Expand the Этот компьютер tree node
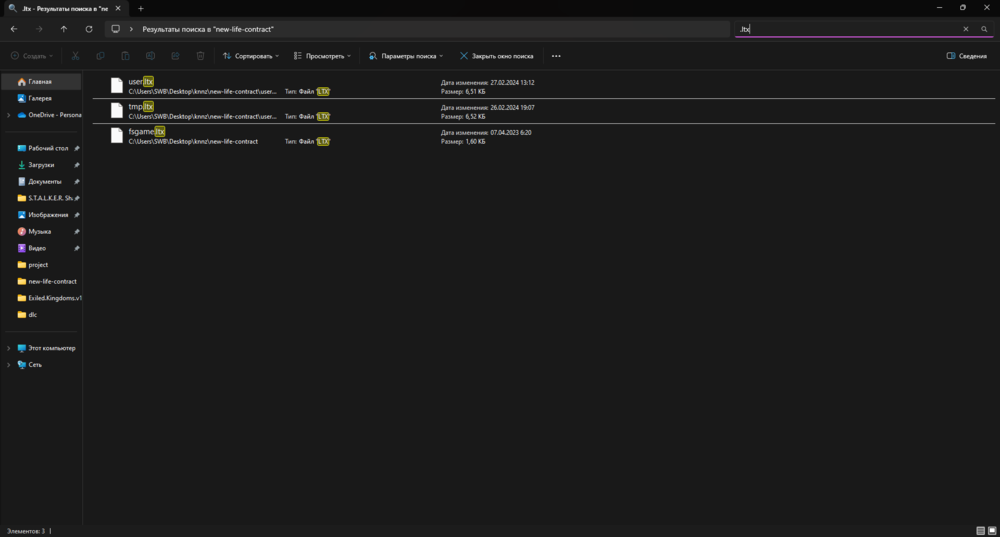Image resolution: width=1000 pixels, height=537 pixels. tap(9, 348)
